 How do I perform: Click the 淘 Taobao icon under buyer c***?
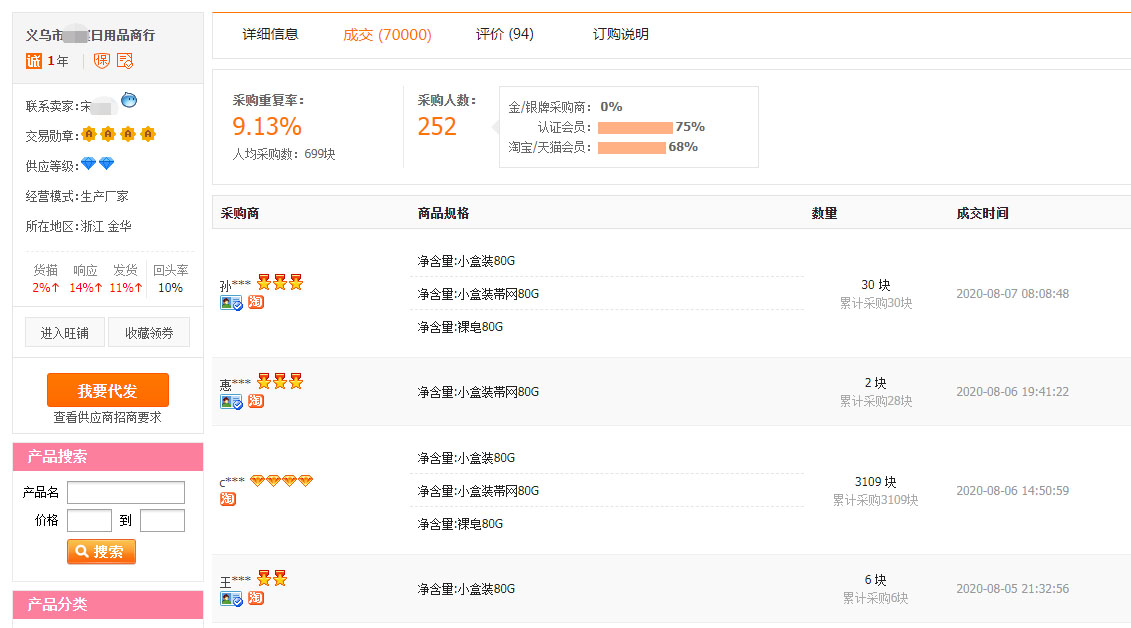(x=228, y=499)
